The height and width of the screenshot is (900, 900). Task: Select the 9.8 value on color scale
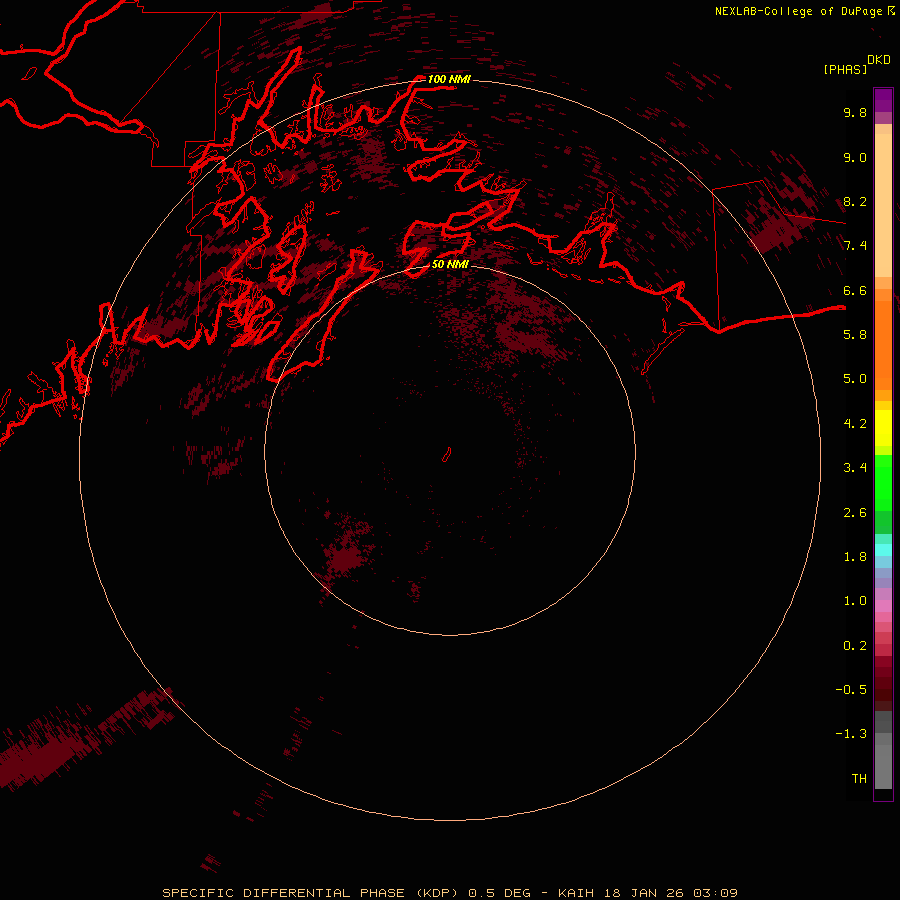(855, 112)
